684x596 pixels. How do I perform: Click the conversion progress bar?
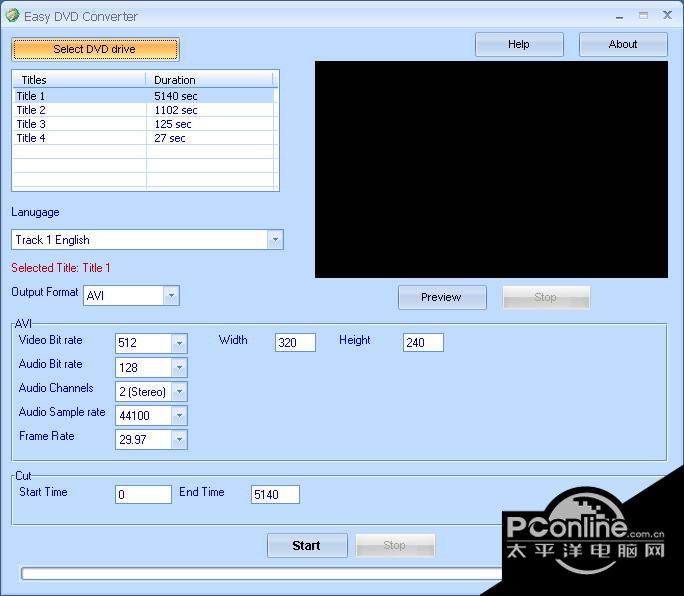[262, 573]
